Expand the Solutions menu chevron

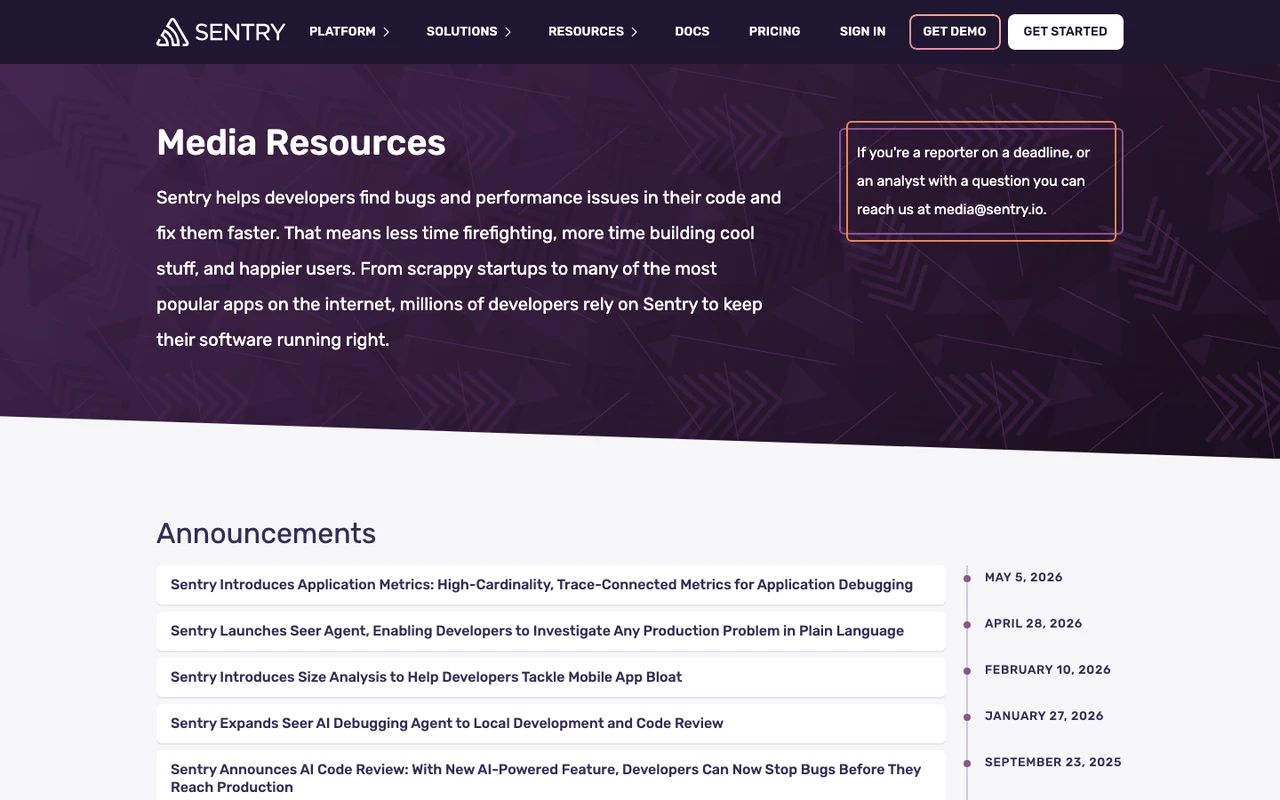[x=507, y=32]
